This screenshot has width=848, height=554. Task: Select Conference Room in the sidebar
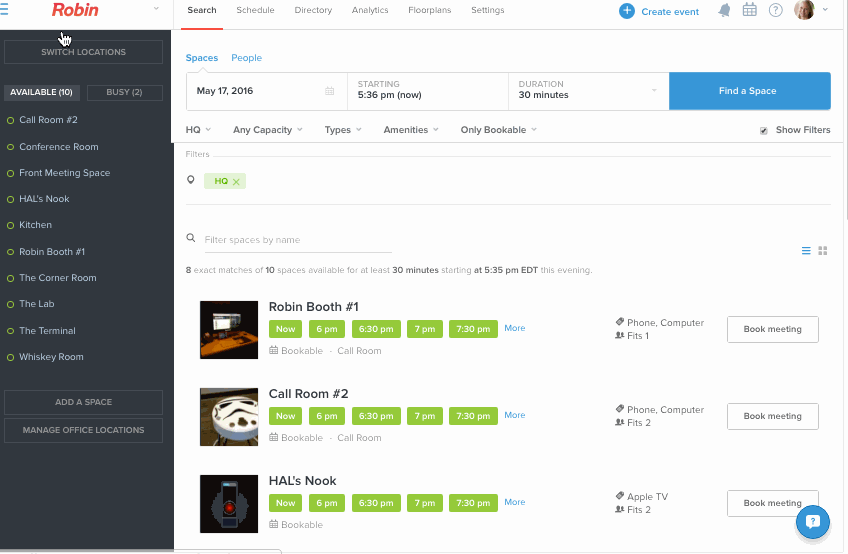(x=58, y=147)
